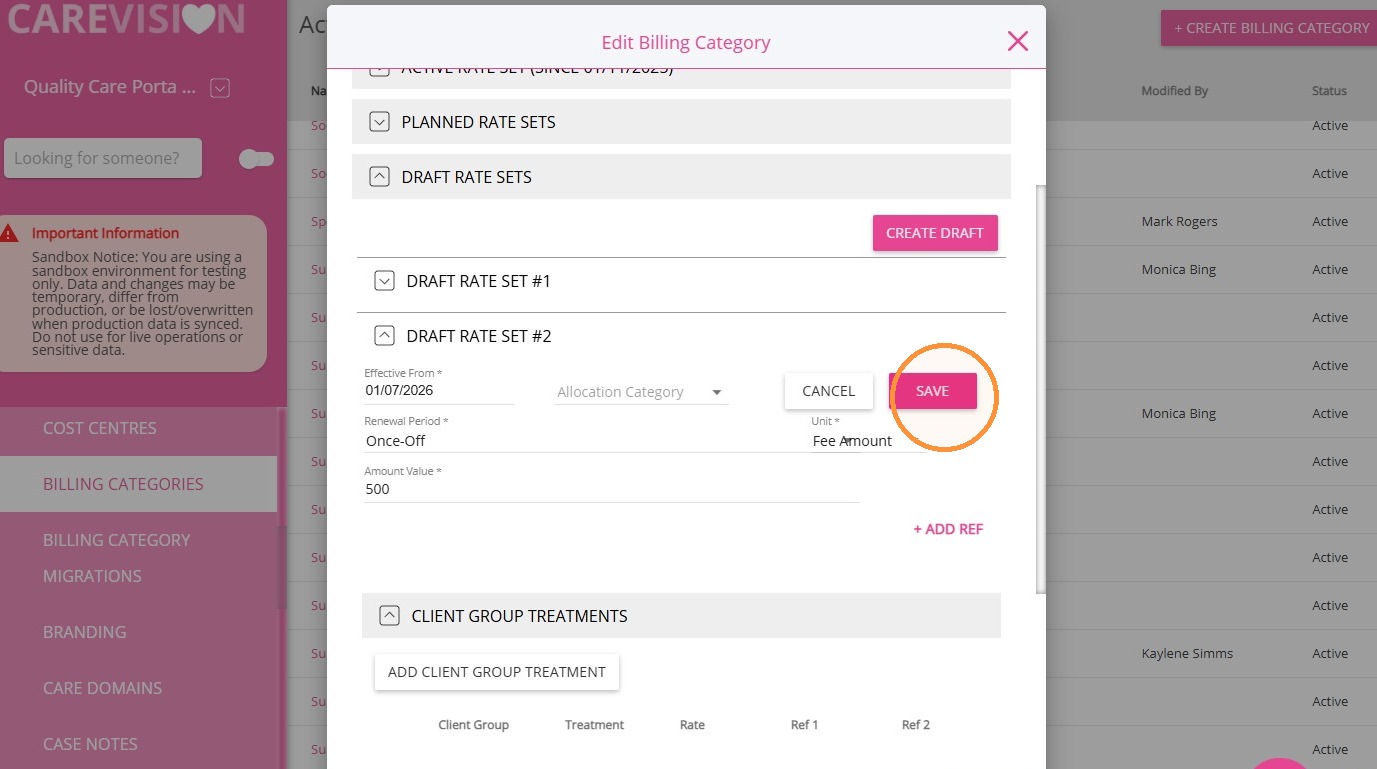
Task: Collapse the Draft Rate Sets section
Action: (379, 177)
